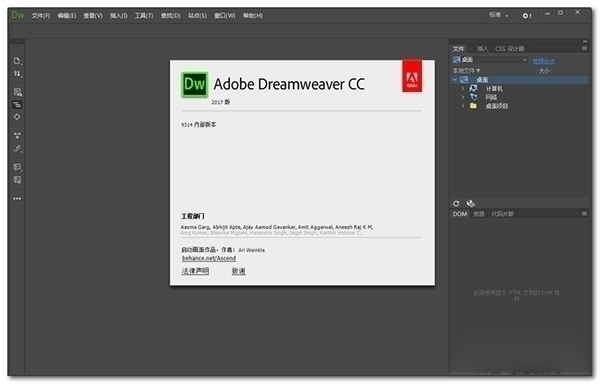
Task: Click the refresh icon in Files panel
Action: coord(456,203)
